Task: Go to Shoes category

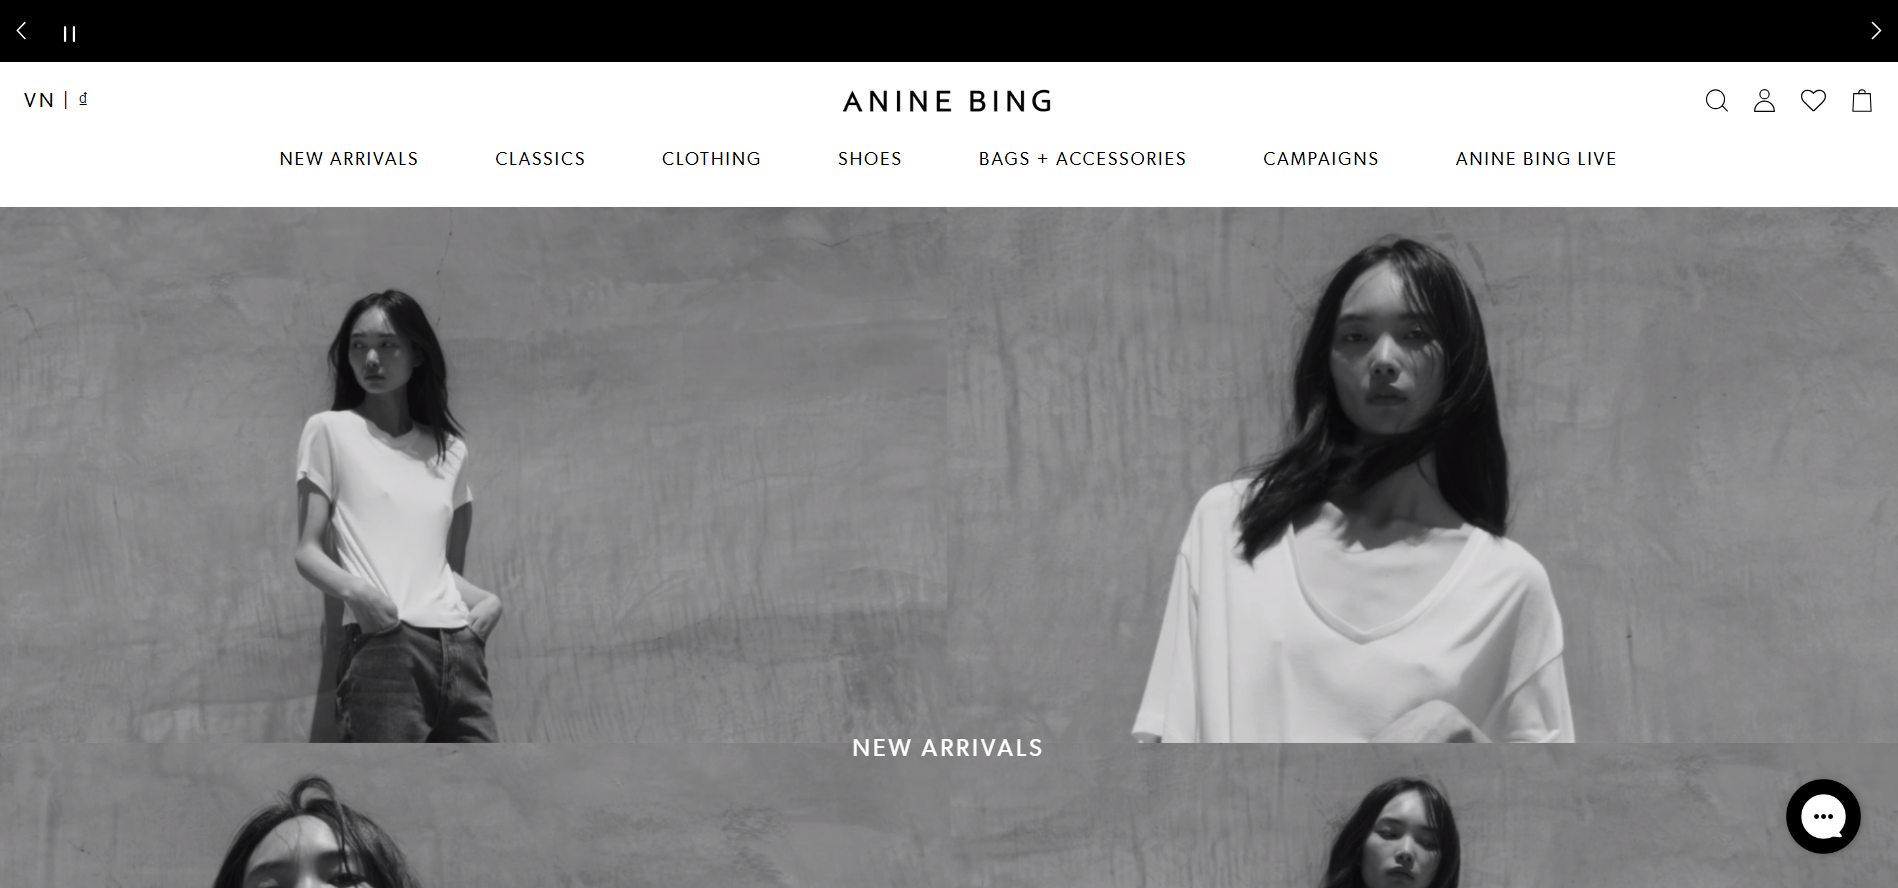Action: (x=870, y=159)
